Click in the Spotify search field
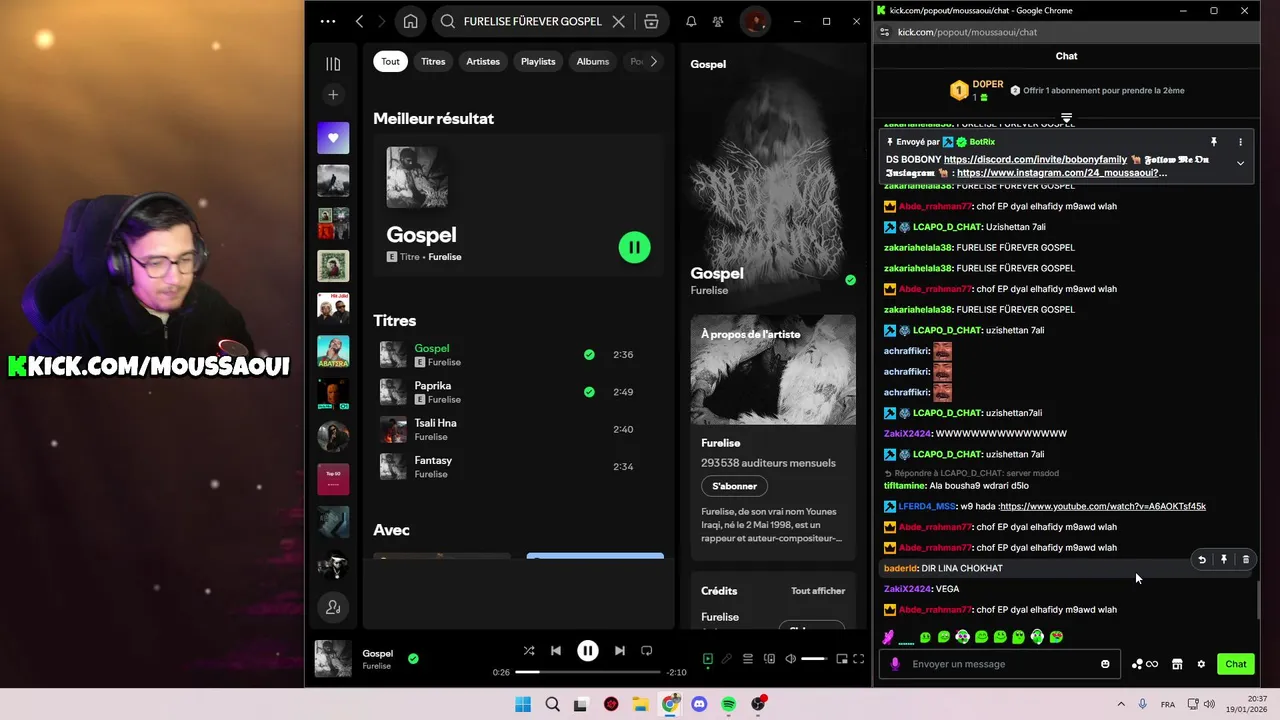1280x720 pixels. click(x=532, y=21)
